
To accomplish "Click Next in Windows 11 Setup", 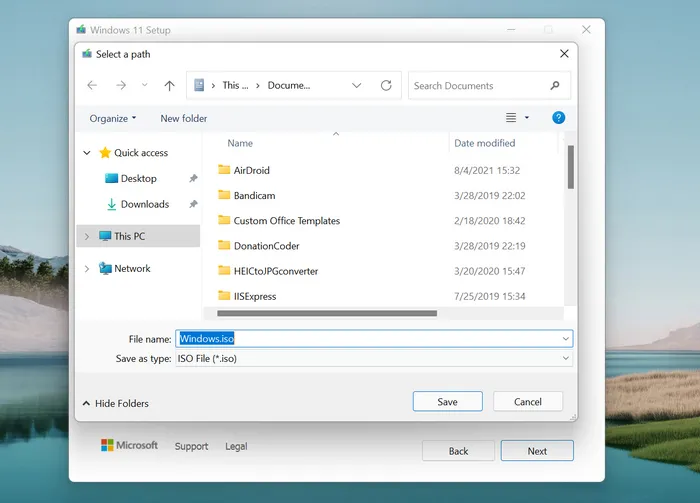I will 537,451.
